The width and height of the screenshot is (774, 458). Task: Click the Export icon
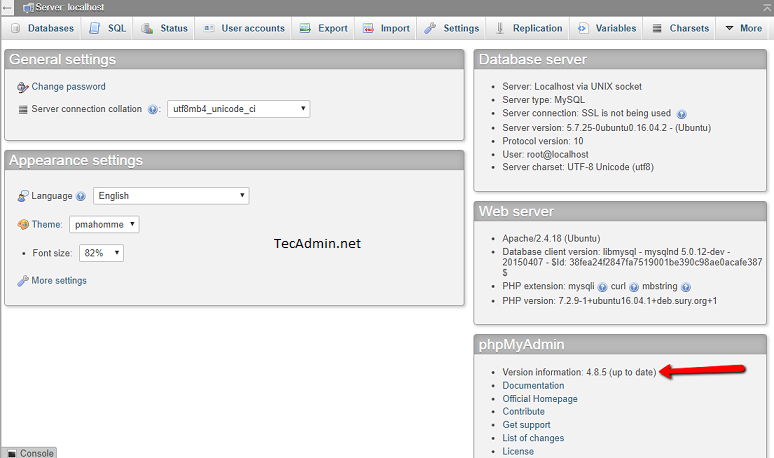coord(305,28)
